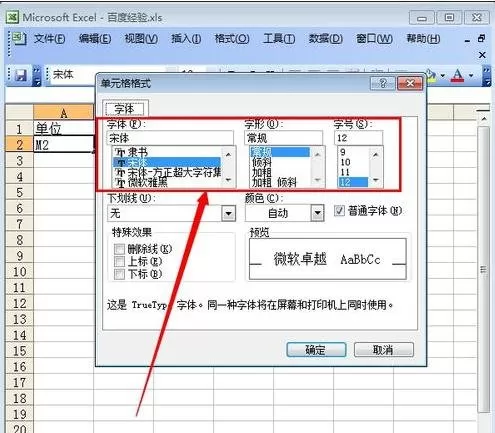Click the 取消 button
The width and height of the screenshot is (495, 433).
coord(383,350)
